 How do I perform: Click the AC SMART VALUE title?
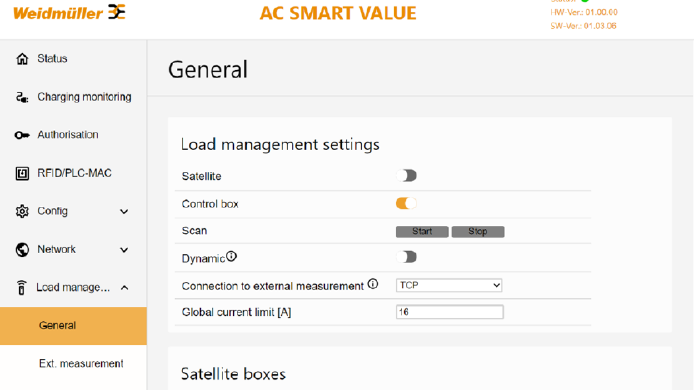click(338, 13)
